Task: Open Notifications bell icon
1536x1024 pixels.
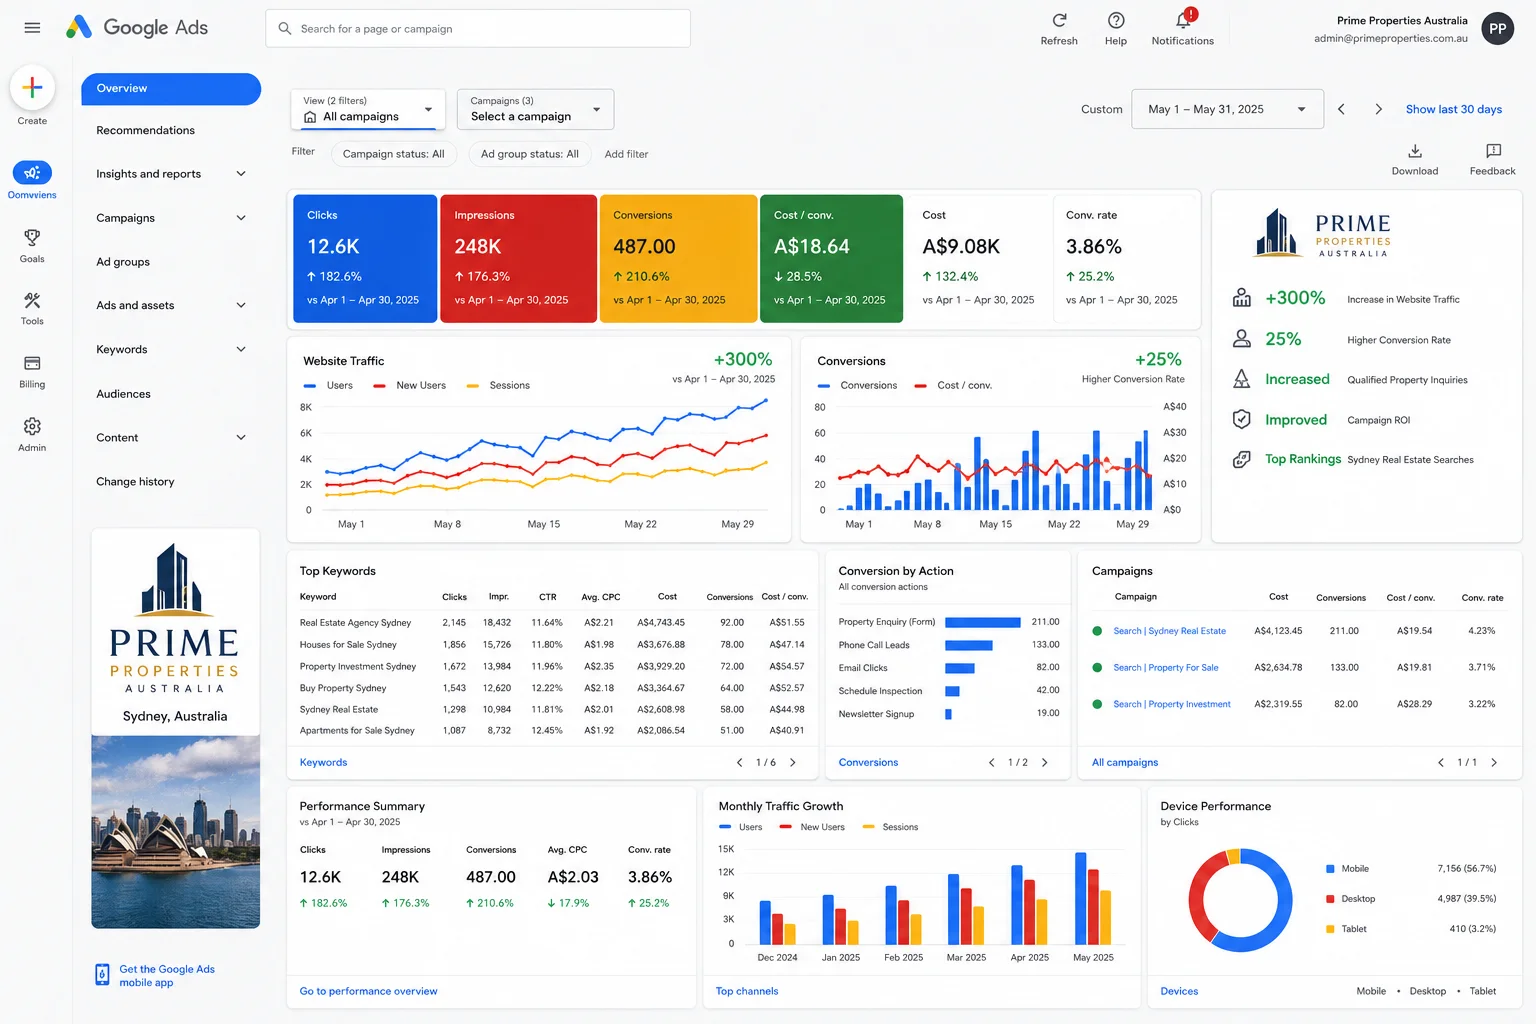Action: (x=1183, y=19)
